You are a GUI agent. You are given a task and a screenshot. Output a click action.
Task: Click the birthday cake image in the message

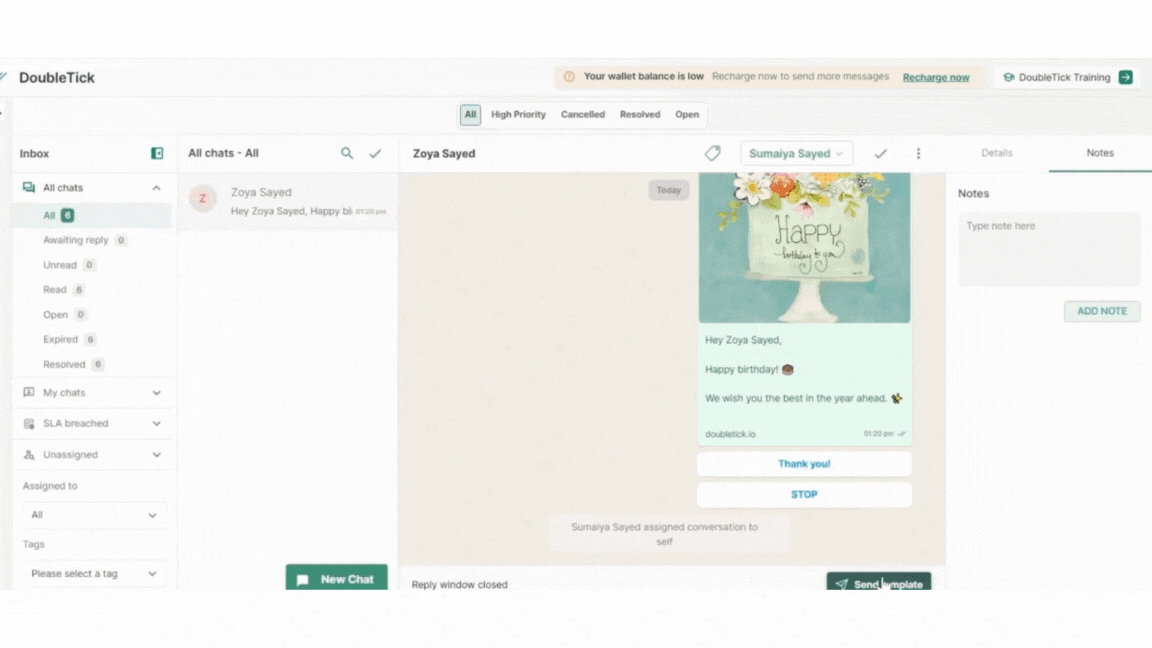click(x=804, y=247)
